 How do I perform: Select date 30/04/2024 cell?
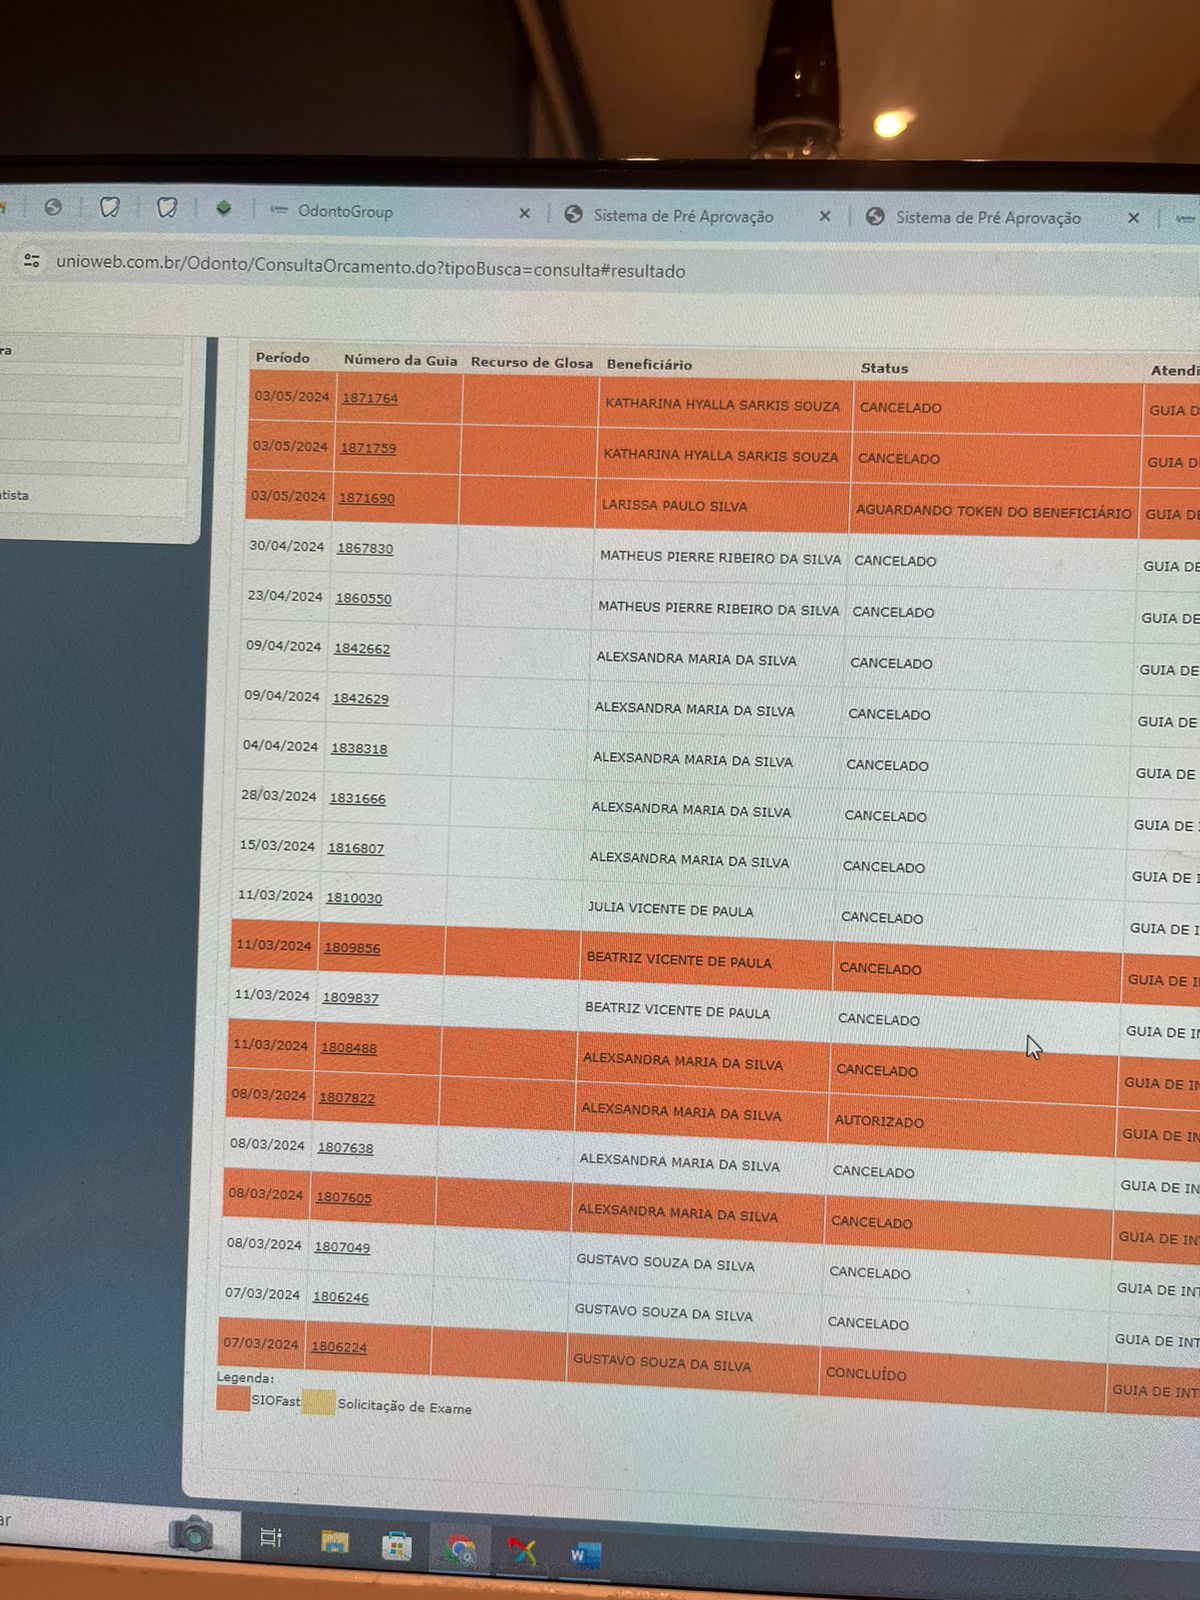click(287, 547)
